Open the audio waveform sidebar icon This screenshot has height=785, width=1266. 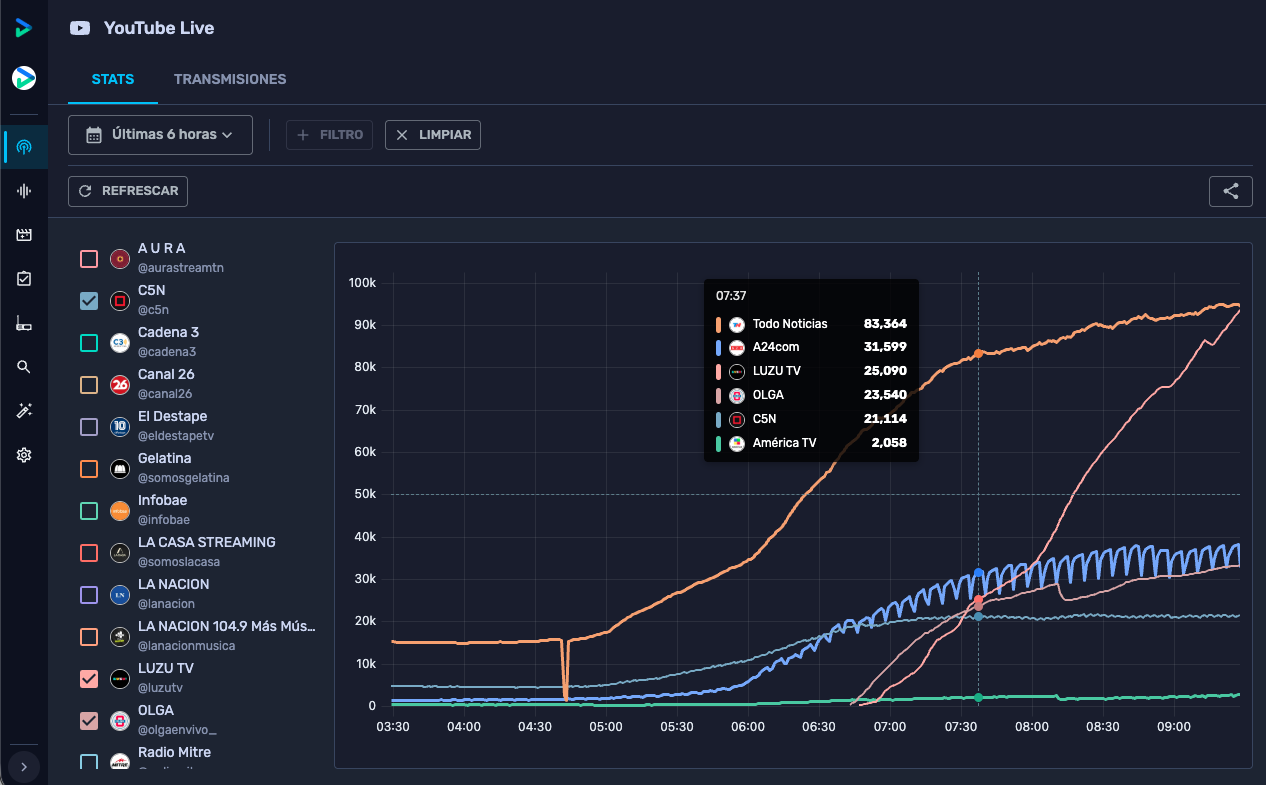pos(24,191)
